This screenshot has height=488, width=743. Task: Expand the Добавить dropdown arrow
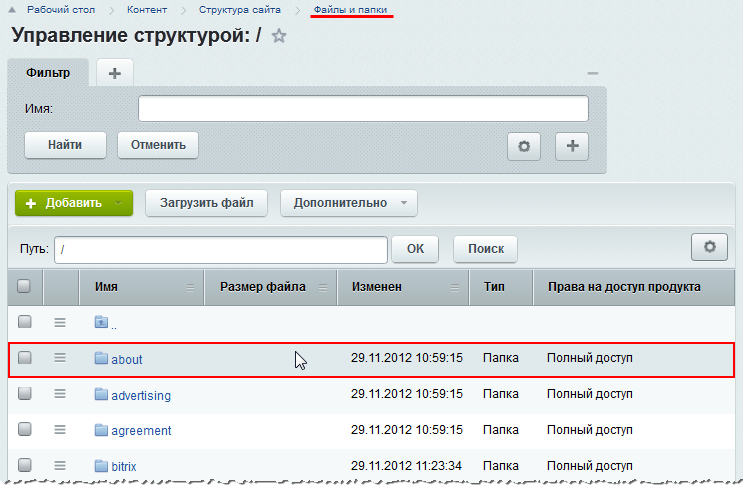click(118, 203)
